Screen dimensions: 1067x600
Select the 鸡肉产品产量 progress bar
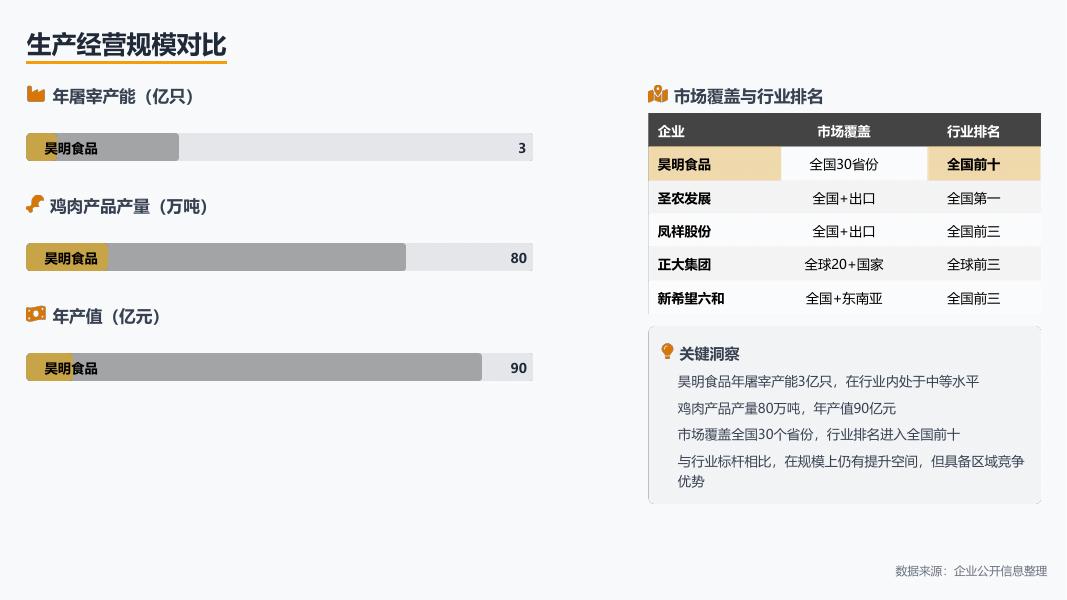pos(279,258)
